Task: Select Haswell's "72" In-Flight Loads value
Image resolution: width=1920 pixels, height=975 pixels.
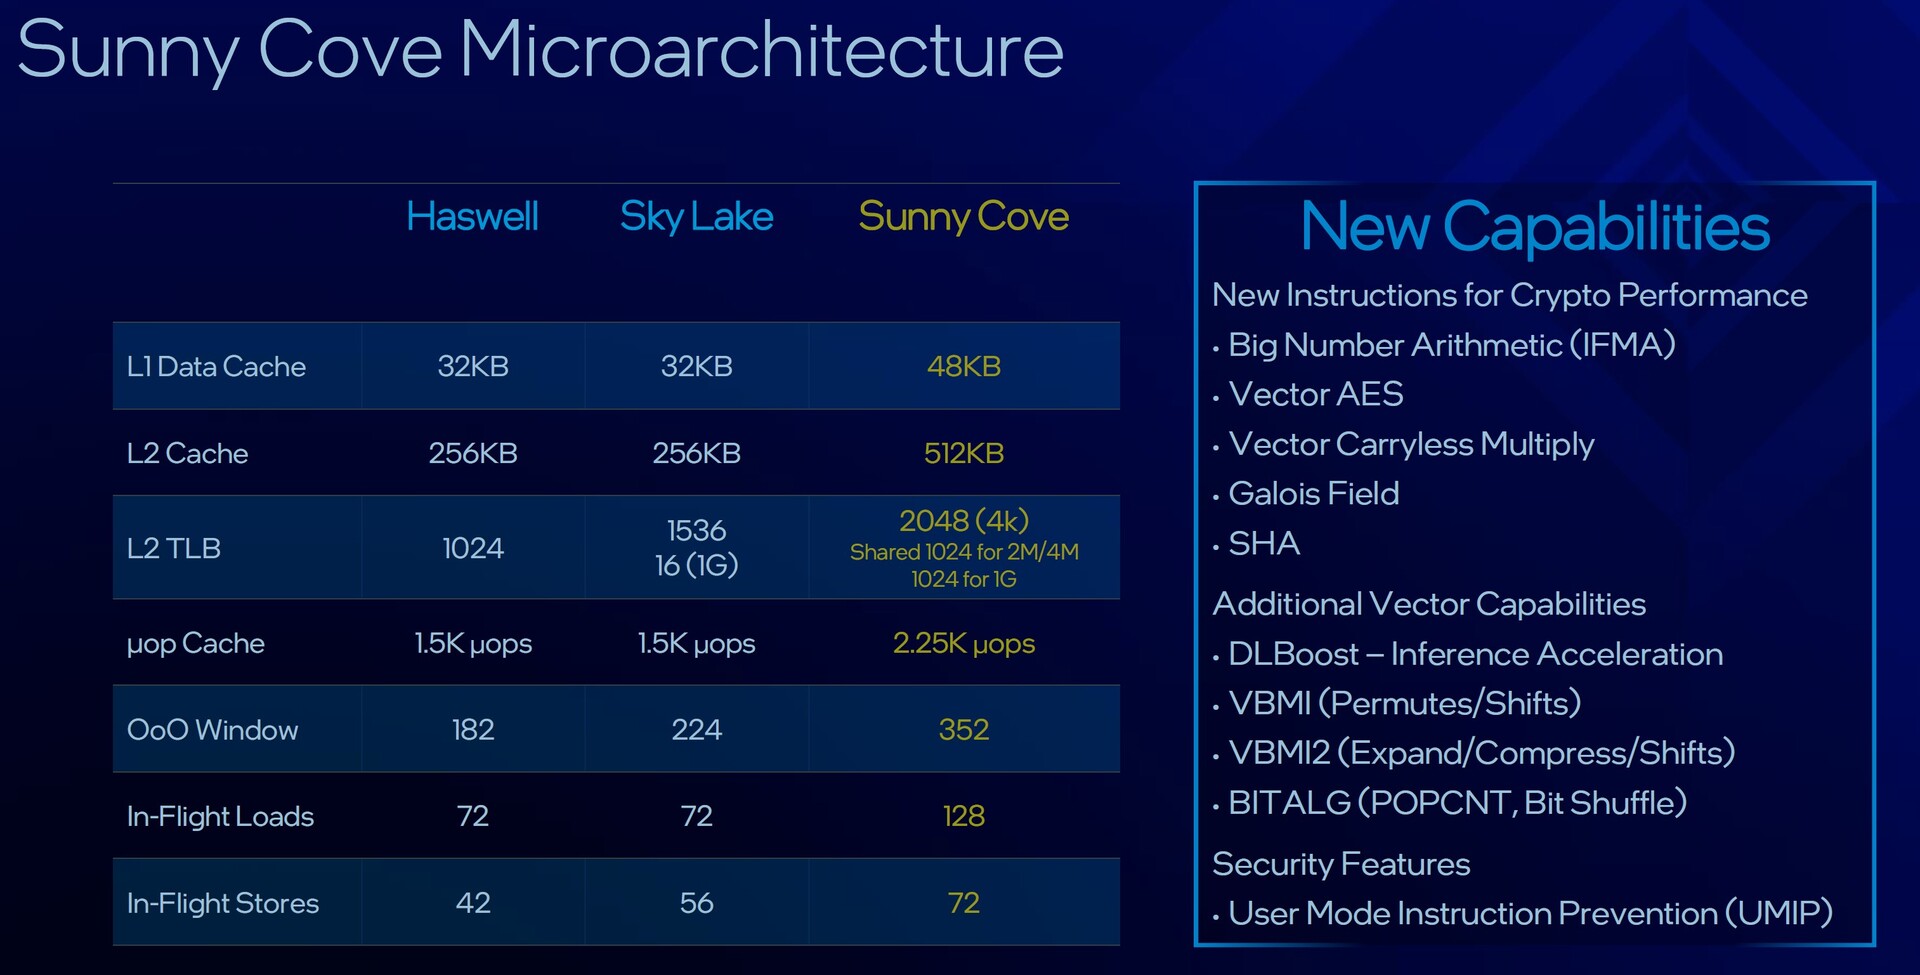Action: pos(473,817)
